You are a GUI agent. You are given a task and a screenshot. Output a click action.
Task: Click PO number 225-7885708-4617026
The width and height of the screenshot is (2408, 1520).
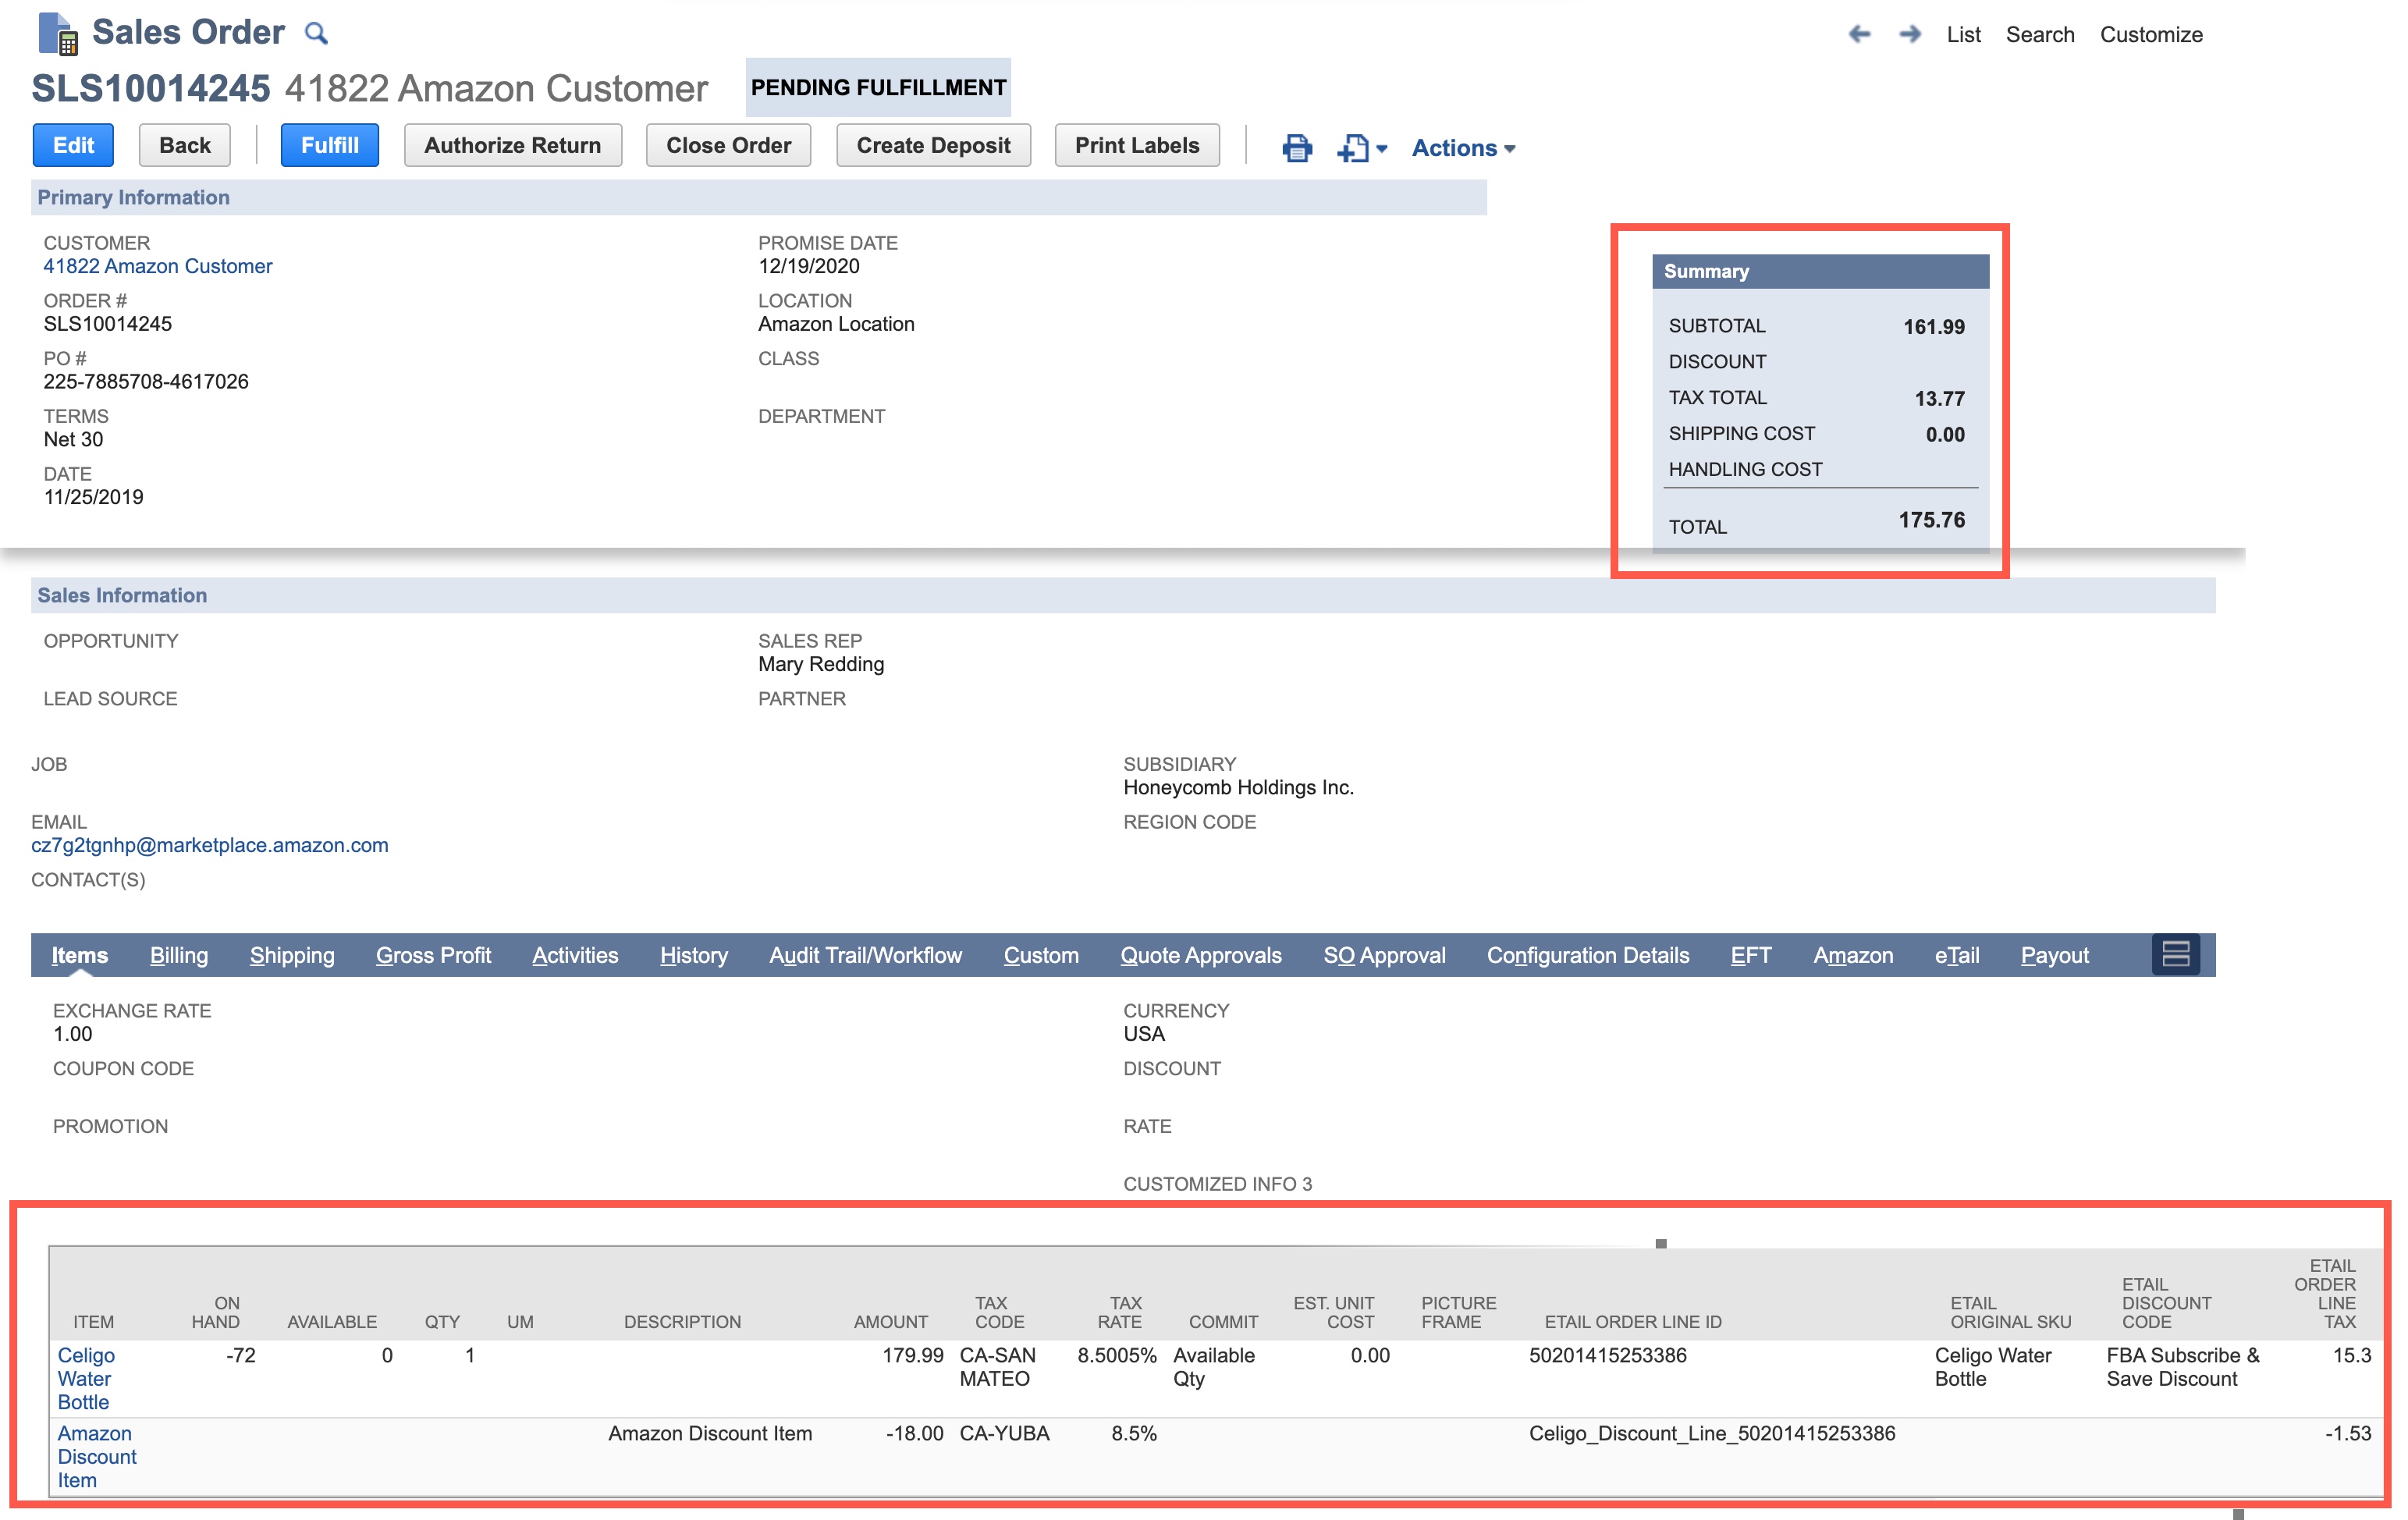(x=146, y=381)
